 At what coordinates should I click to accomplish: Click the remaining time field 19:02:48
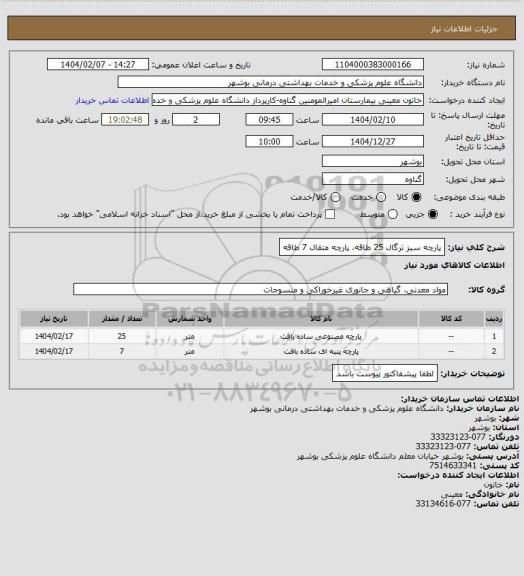[125, 120]
